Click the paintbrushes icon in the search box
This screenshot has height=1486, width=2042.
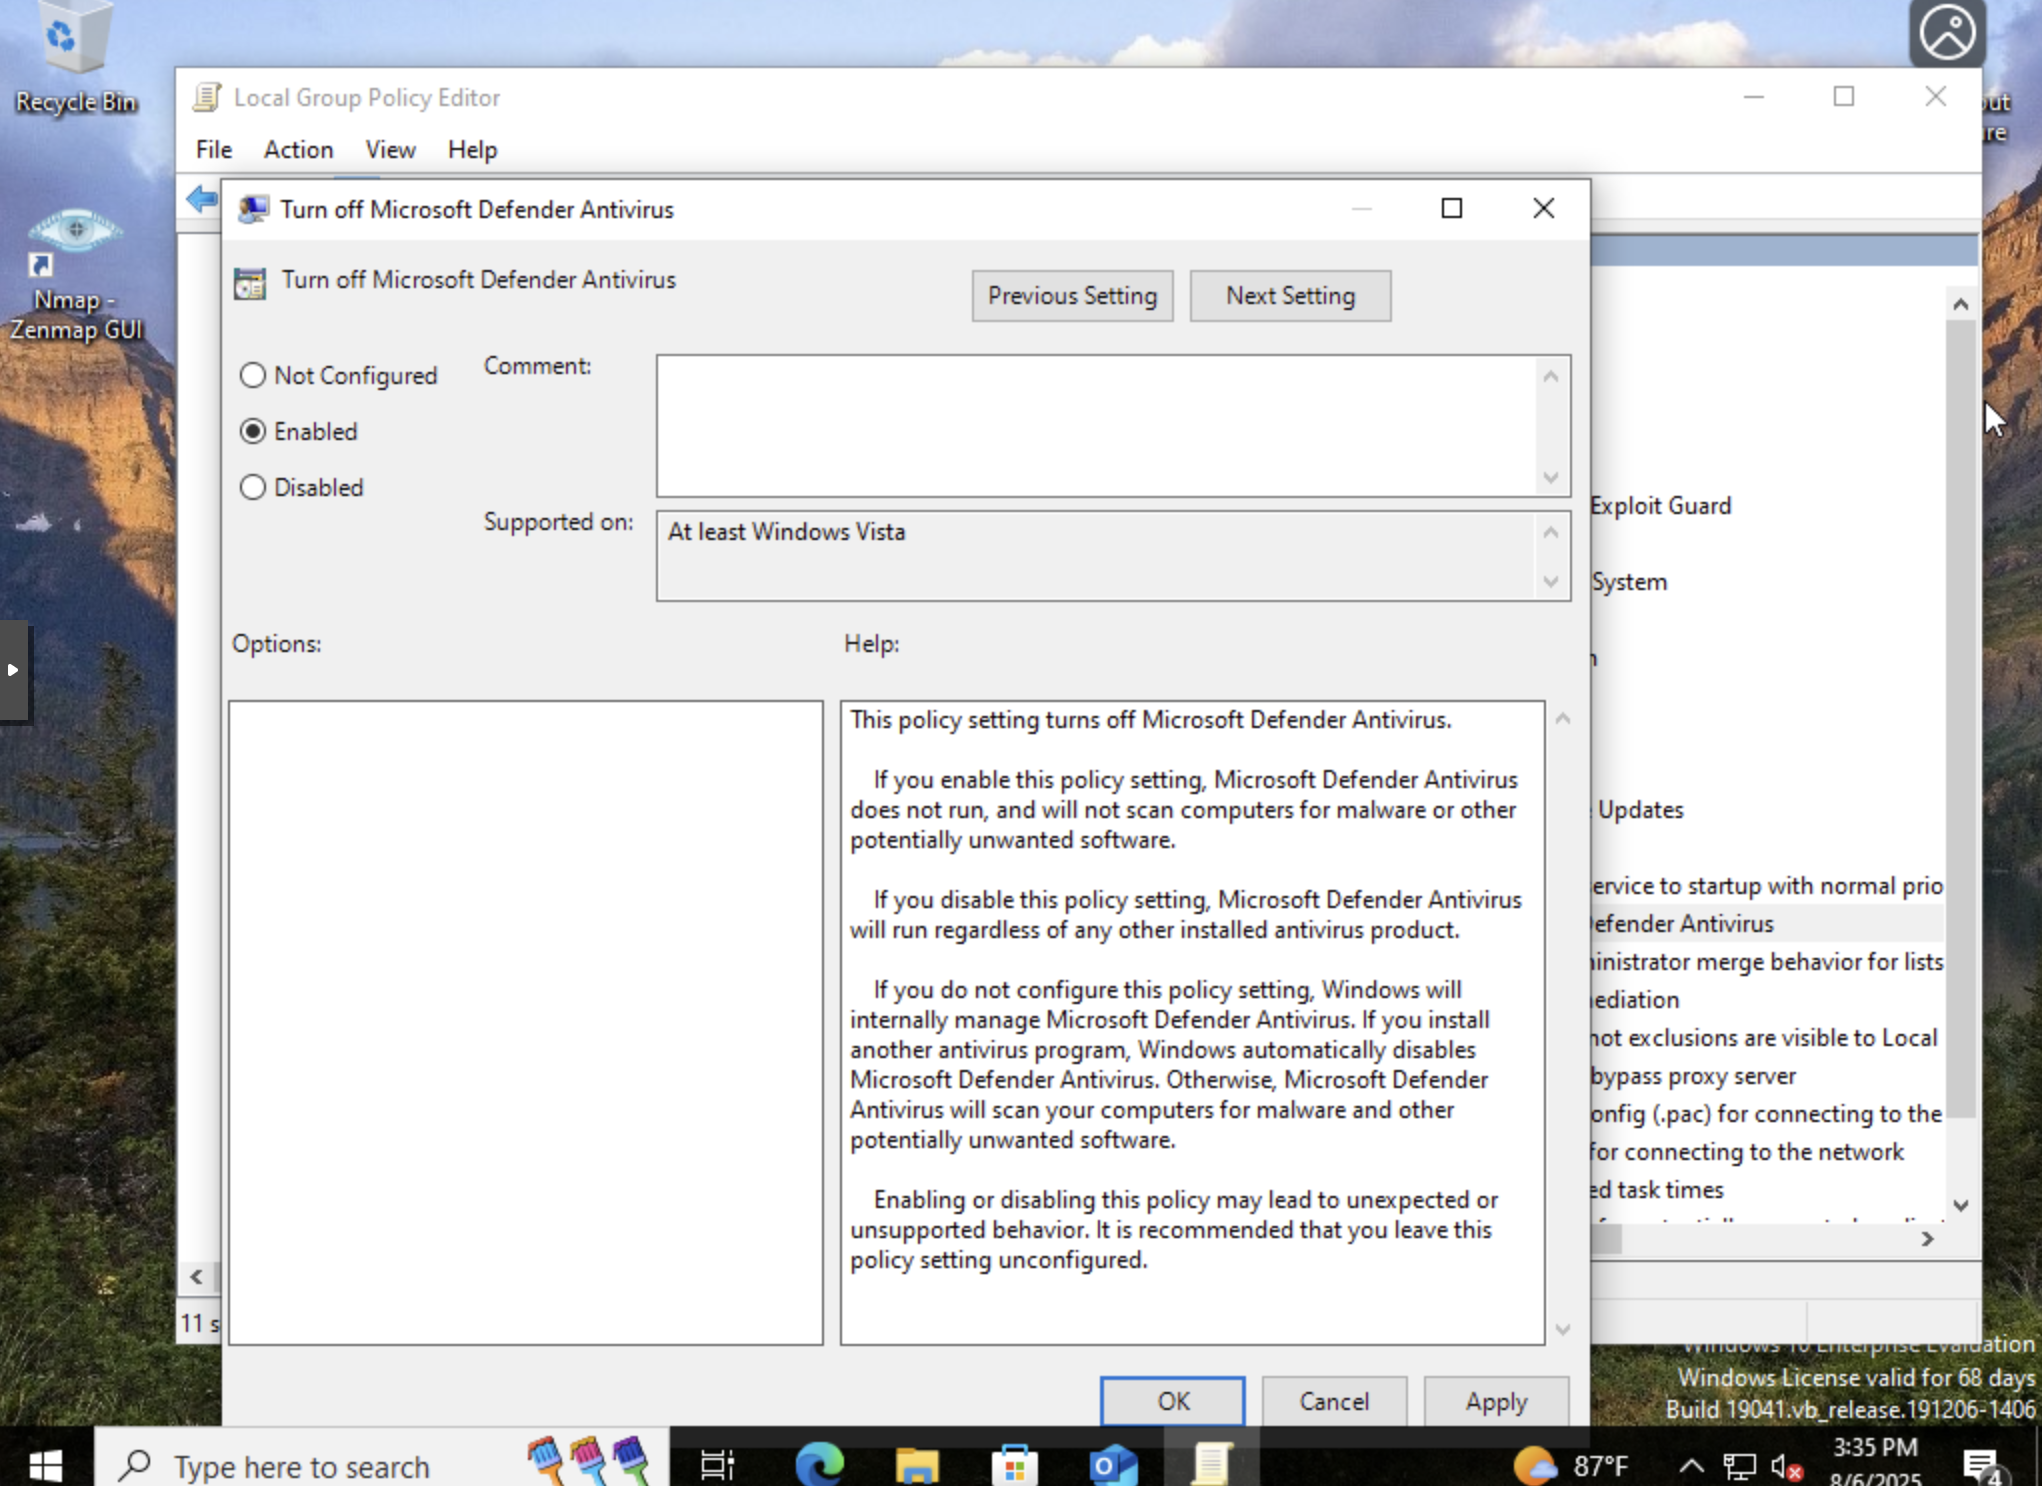click(x=589, y=1461)
